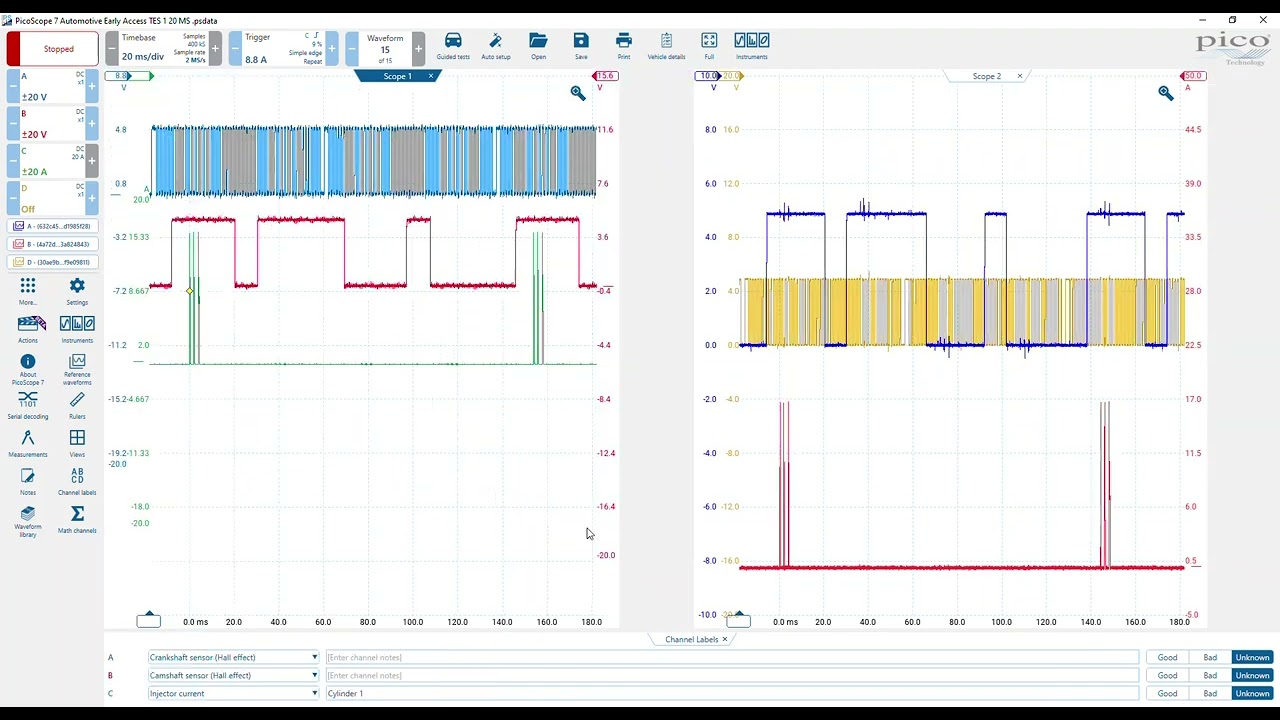1280x720 pixels.
Task: Set Channel A to Unknown
Action: click(1252, 657)
